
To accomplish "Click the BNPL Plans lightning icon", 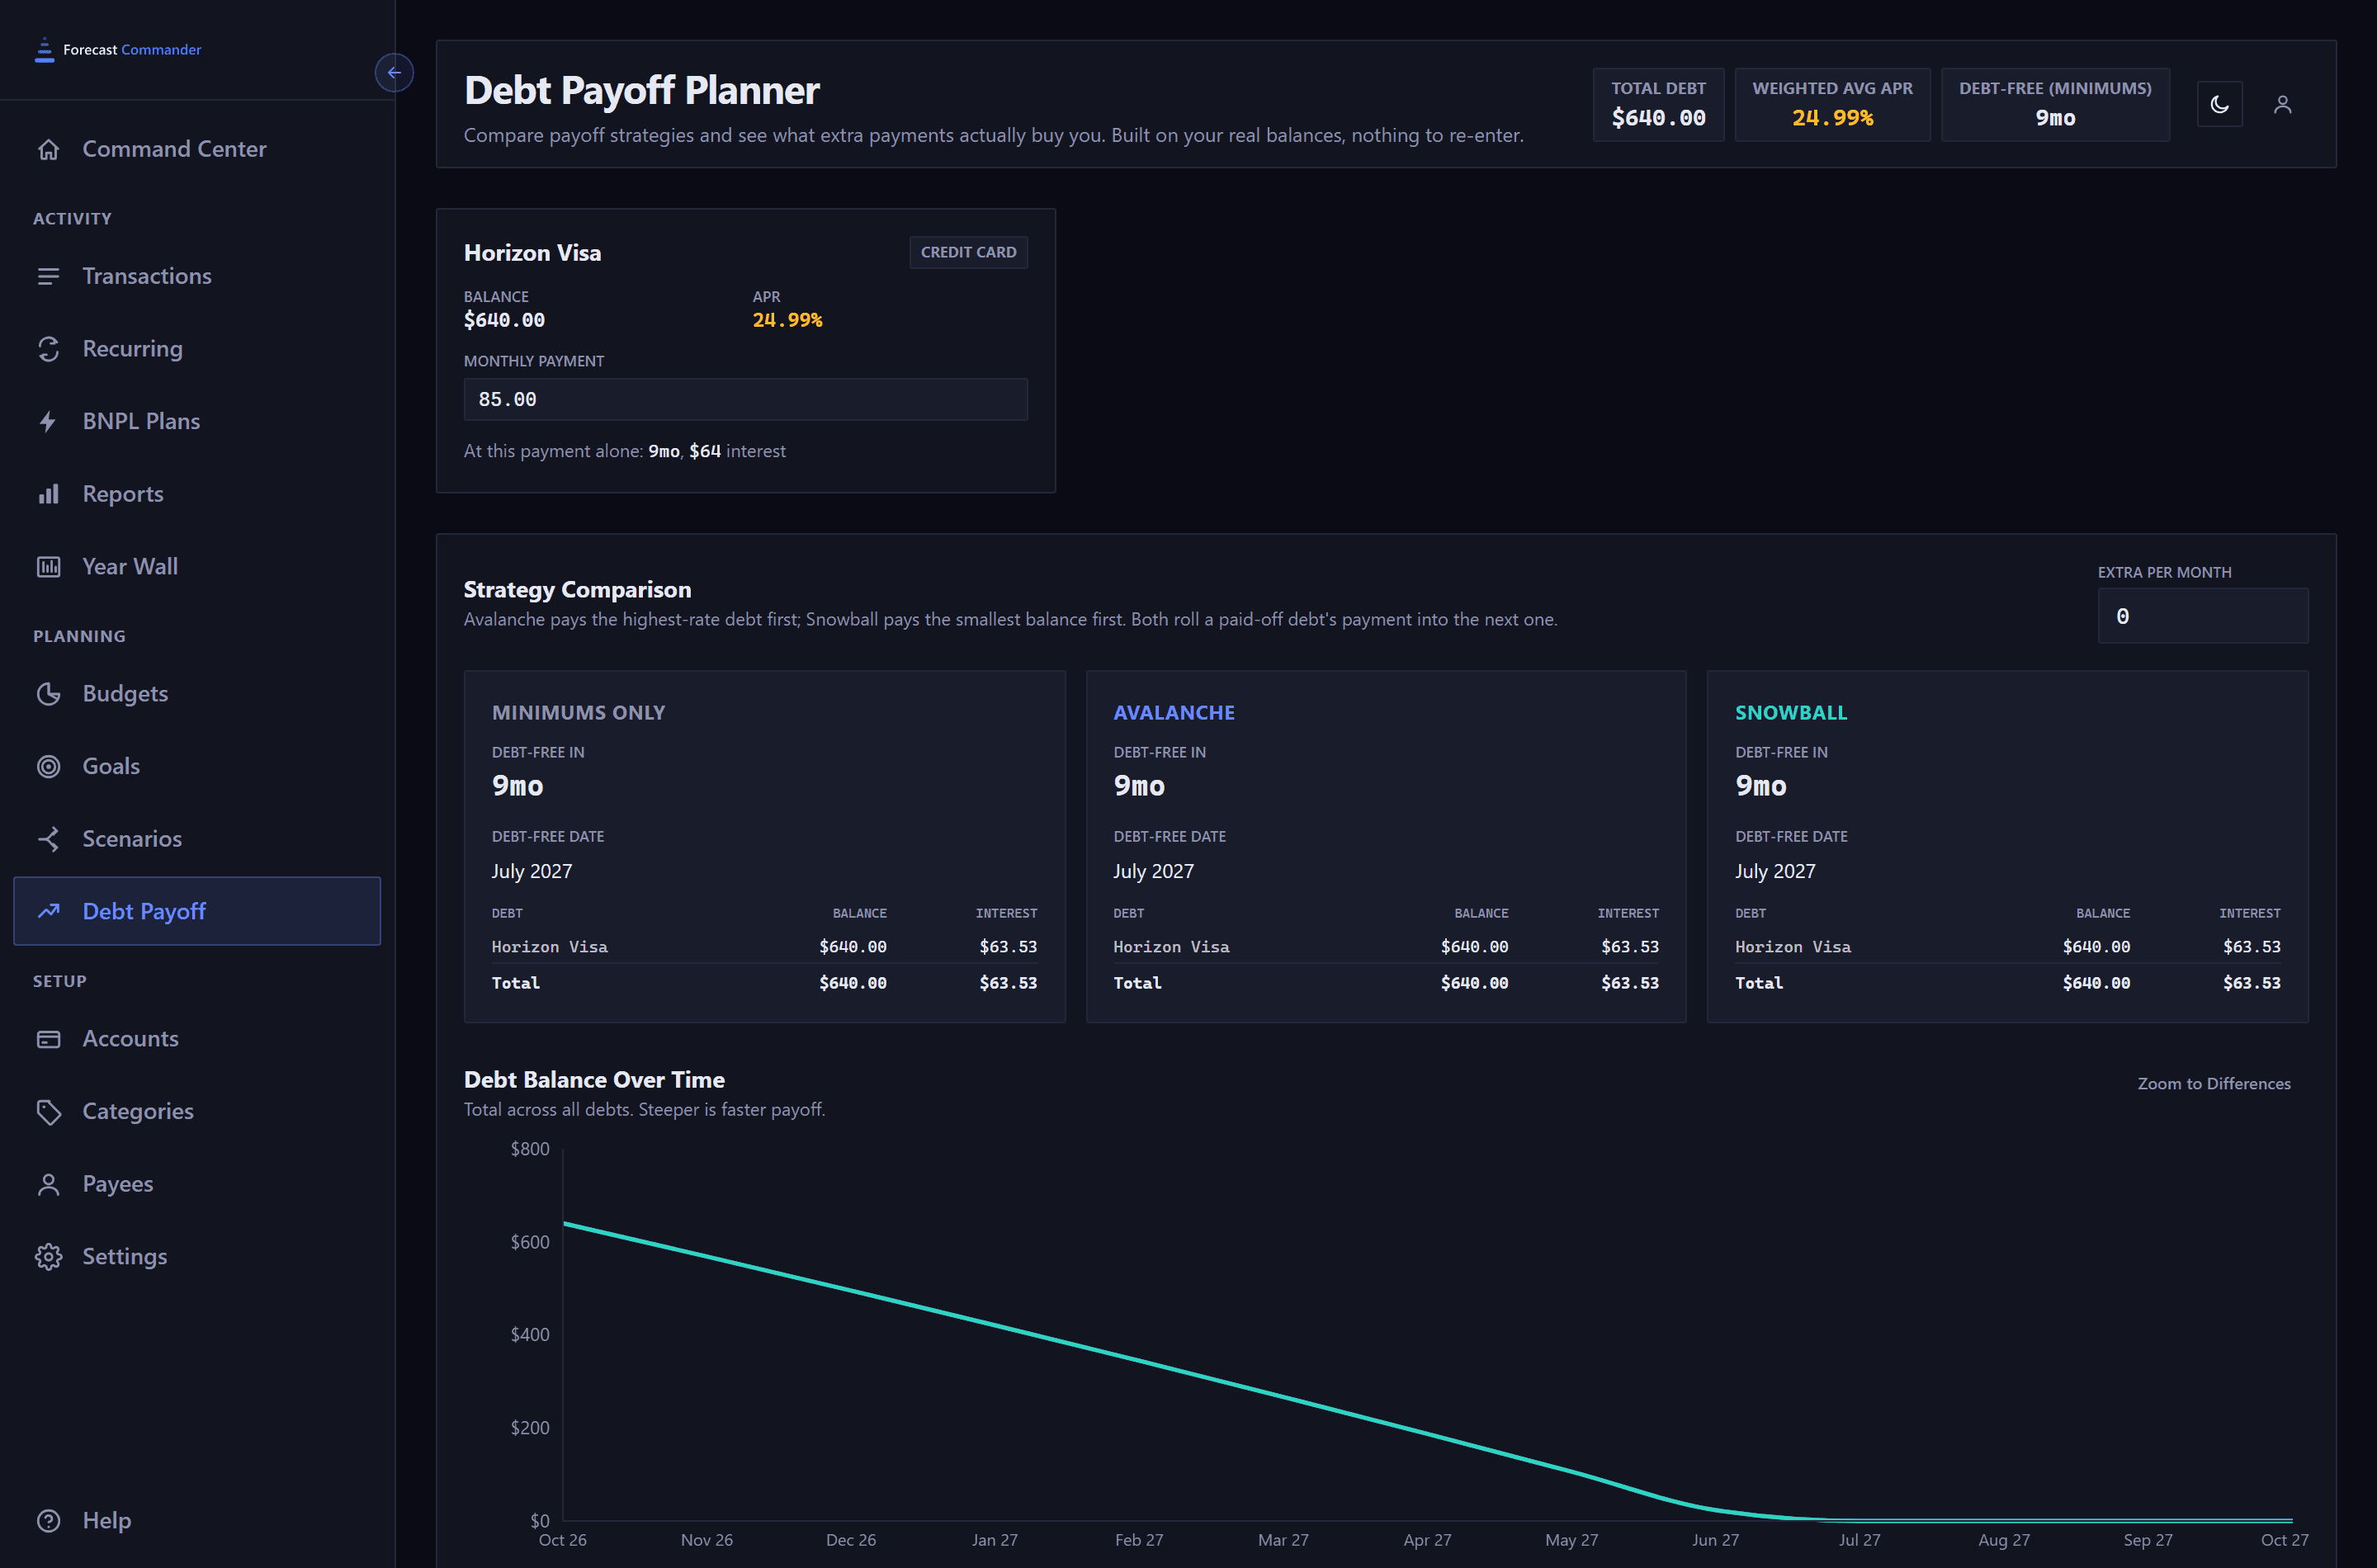I will click(48, 421).
